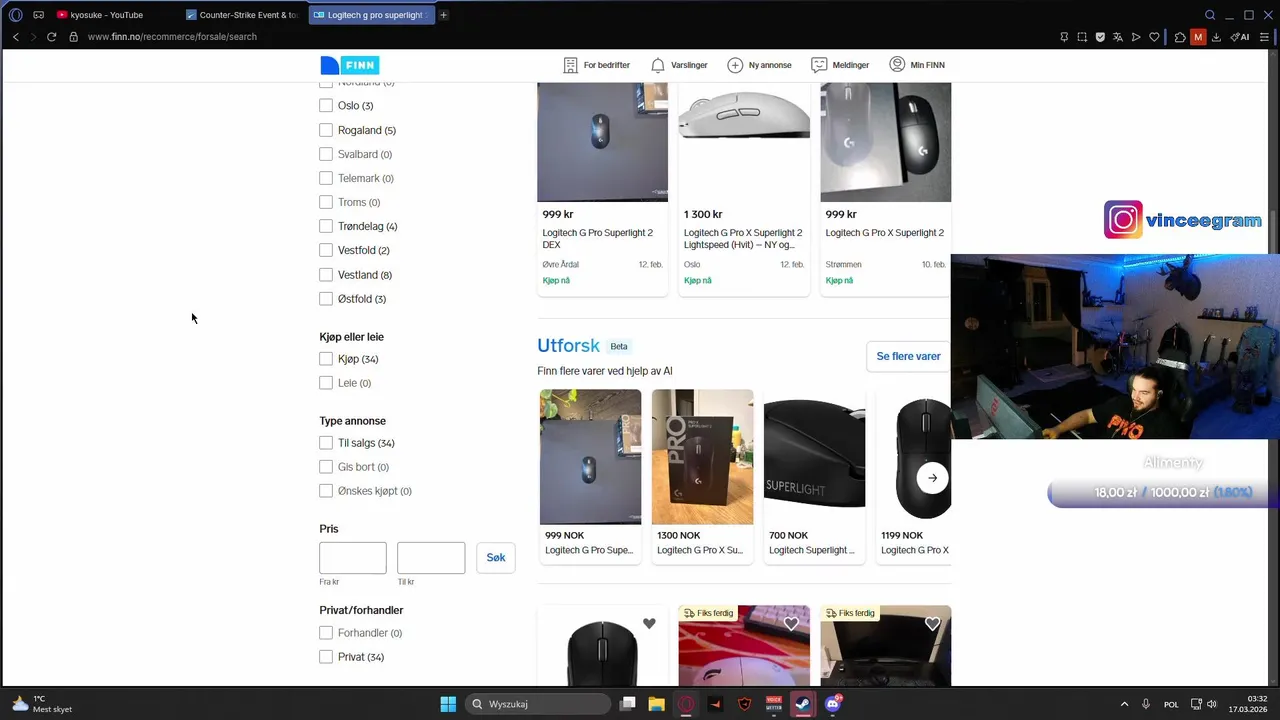
Task: Click the Se flere varer button
Action: click(908, 356)
